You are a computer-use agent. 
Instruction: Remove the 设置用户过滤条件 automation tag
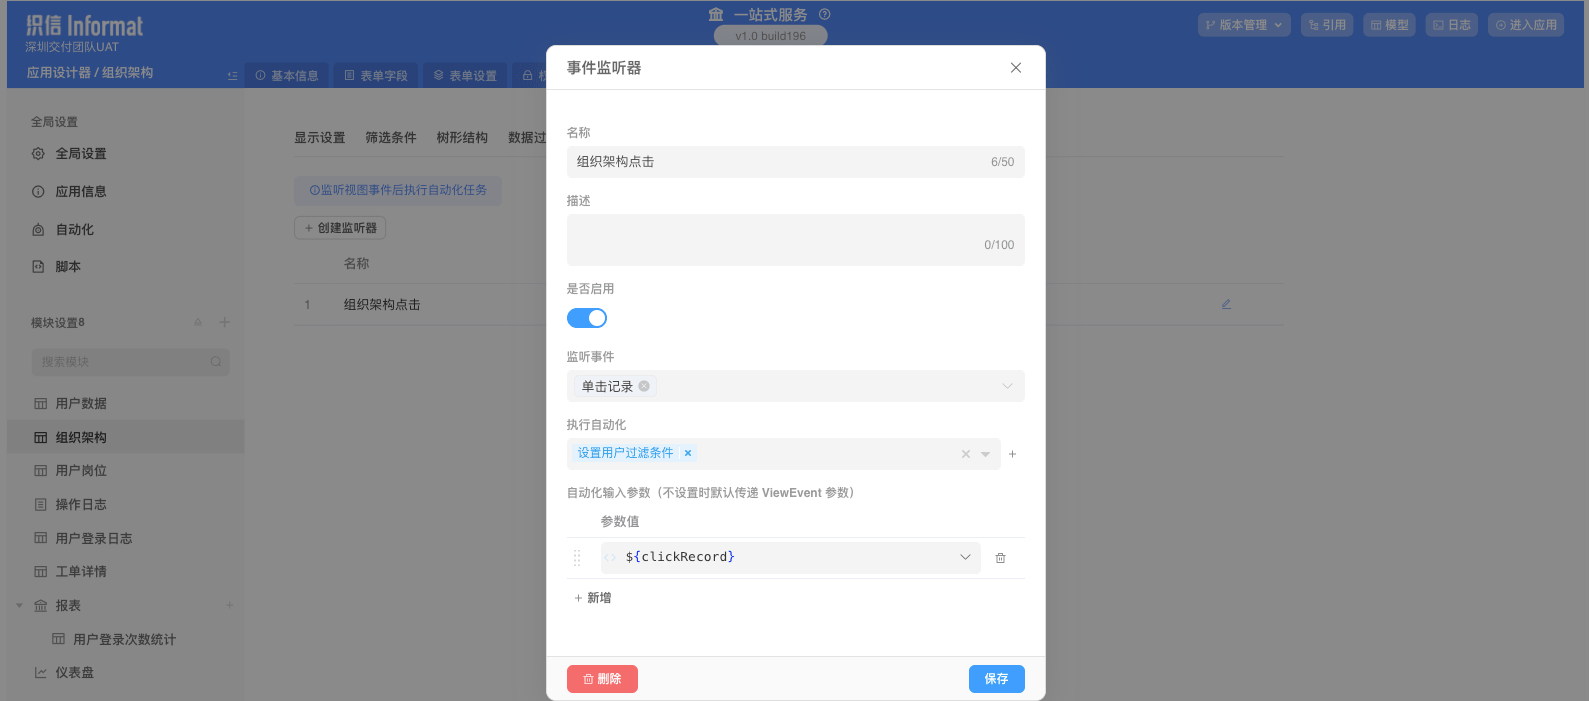coord(688,453)
